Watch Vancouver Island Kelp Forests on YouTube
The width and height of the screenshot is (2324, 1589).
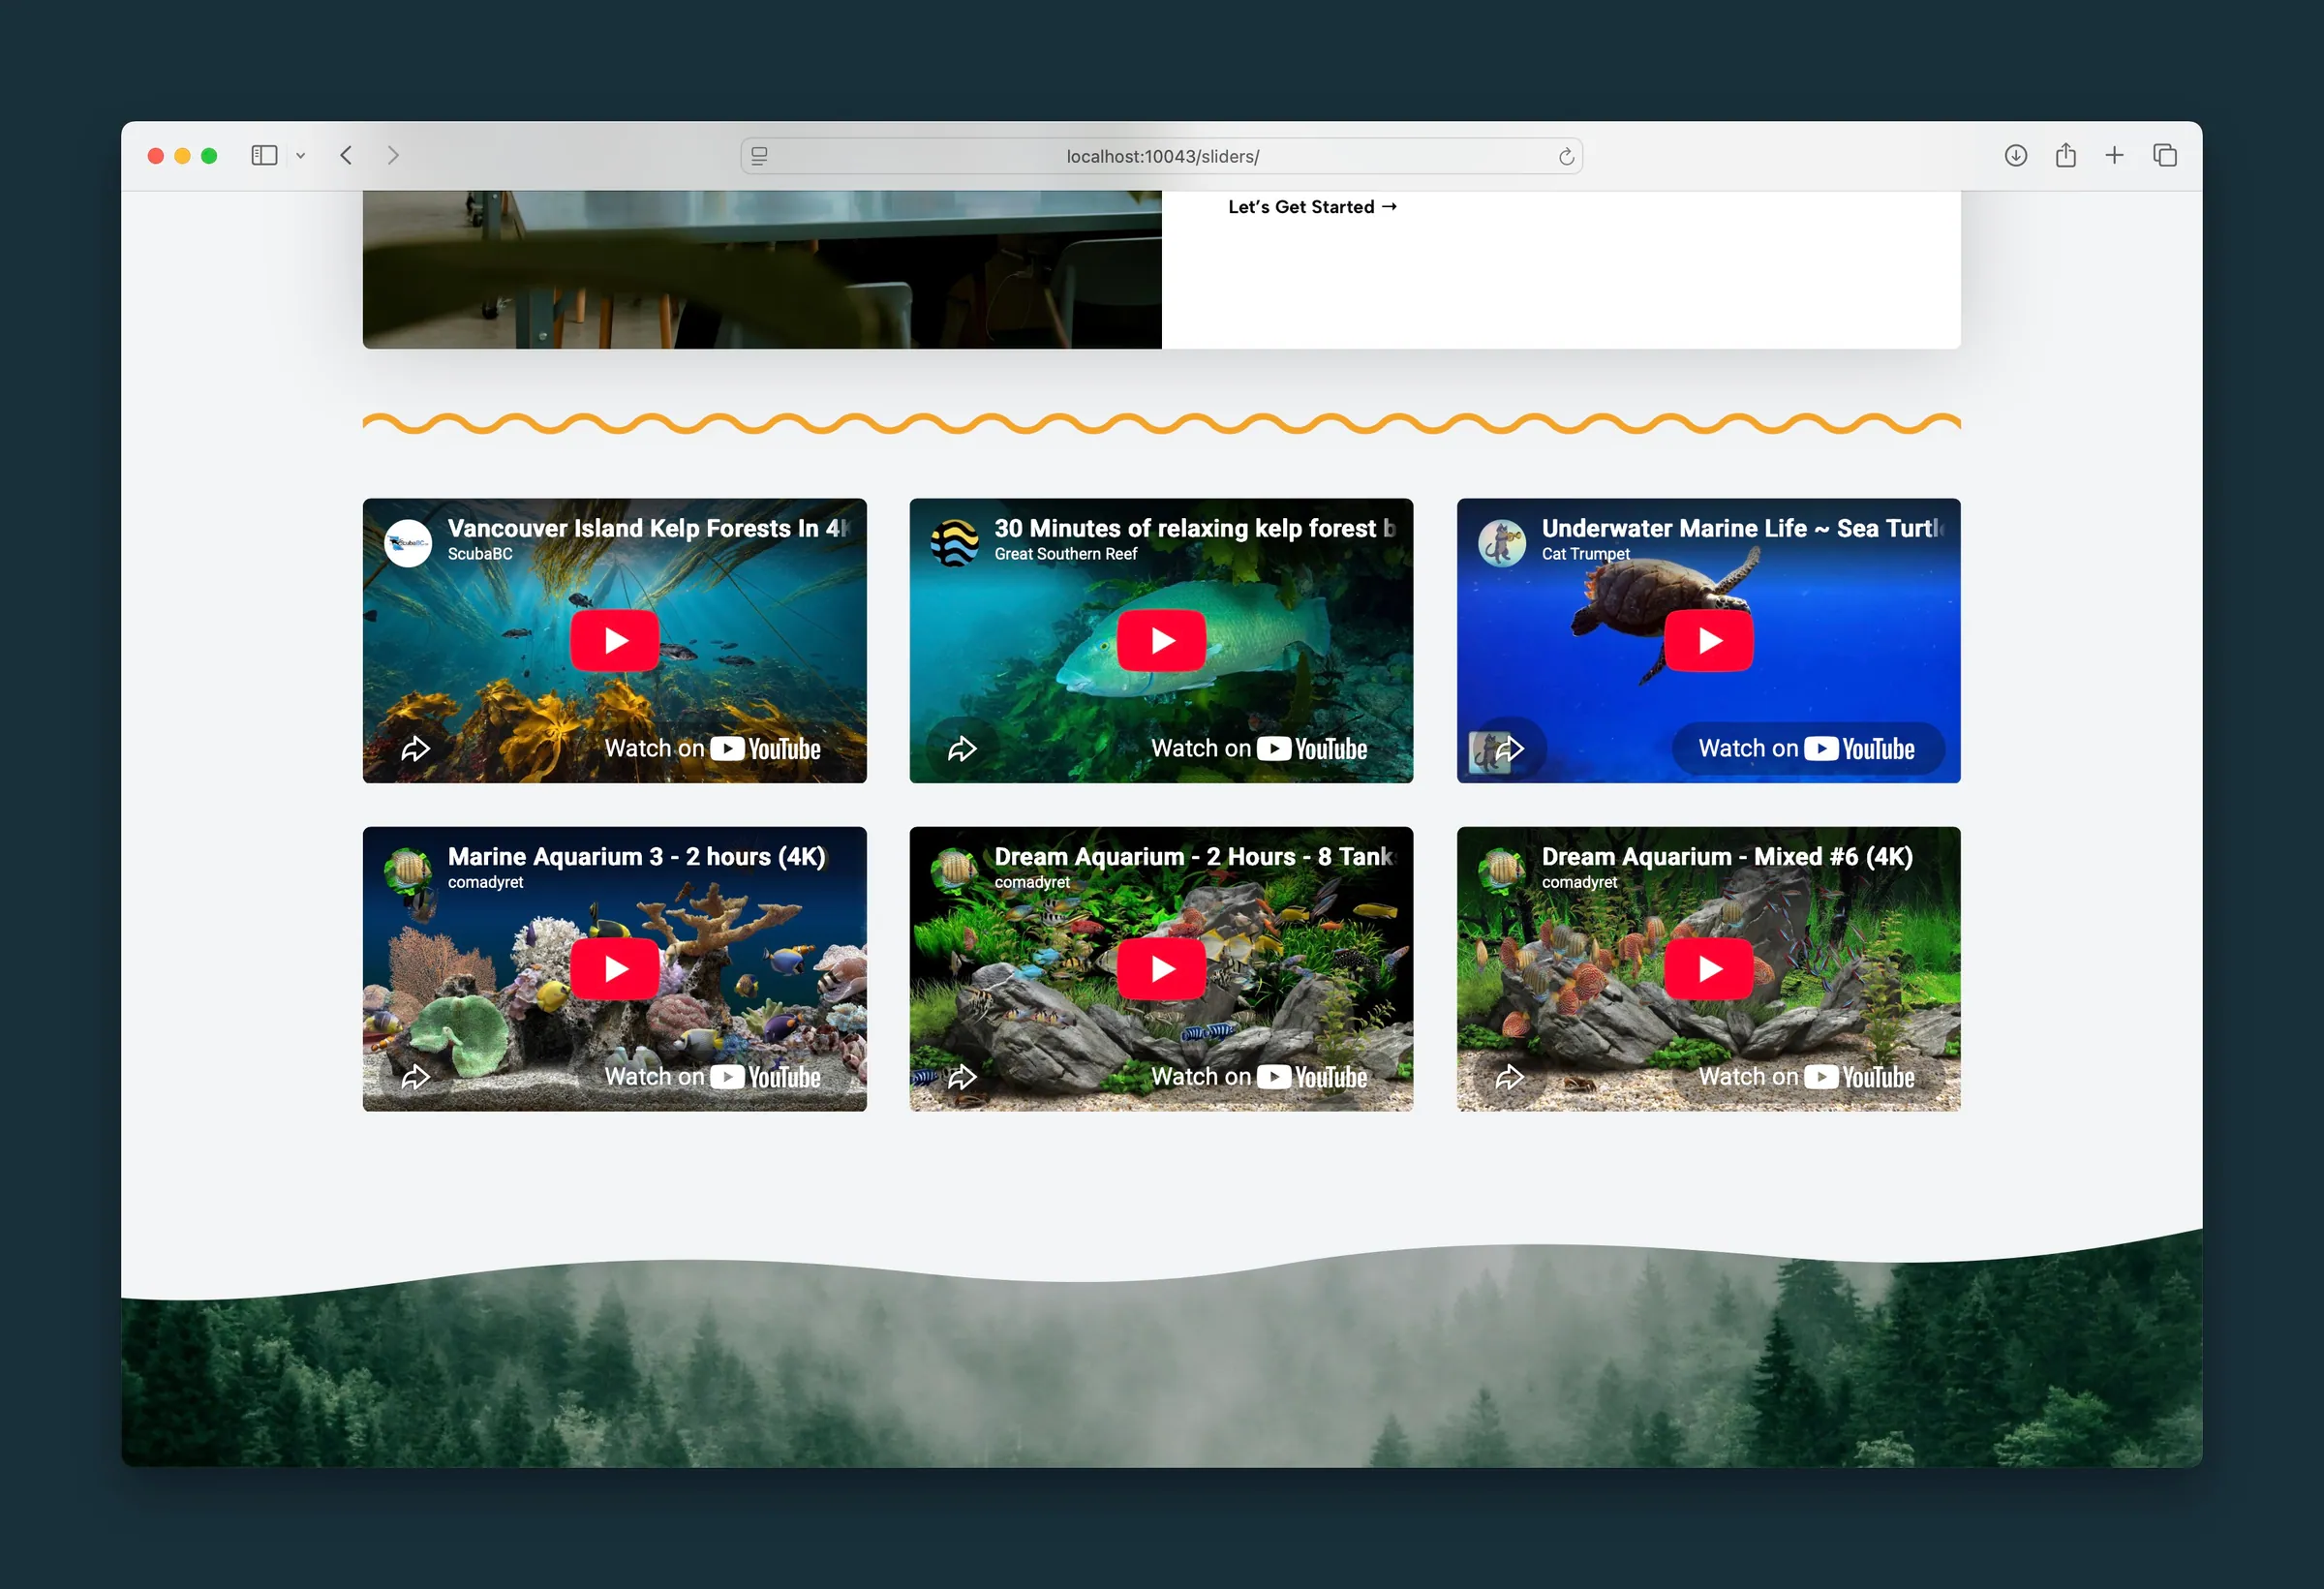tap(712, 748)
